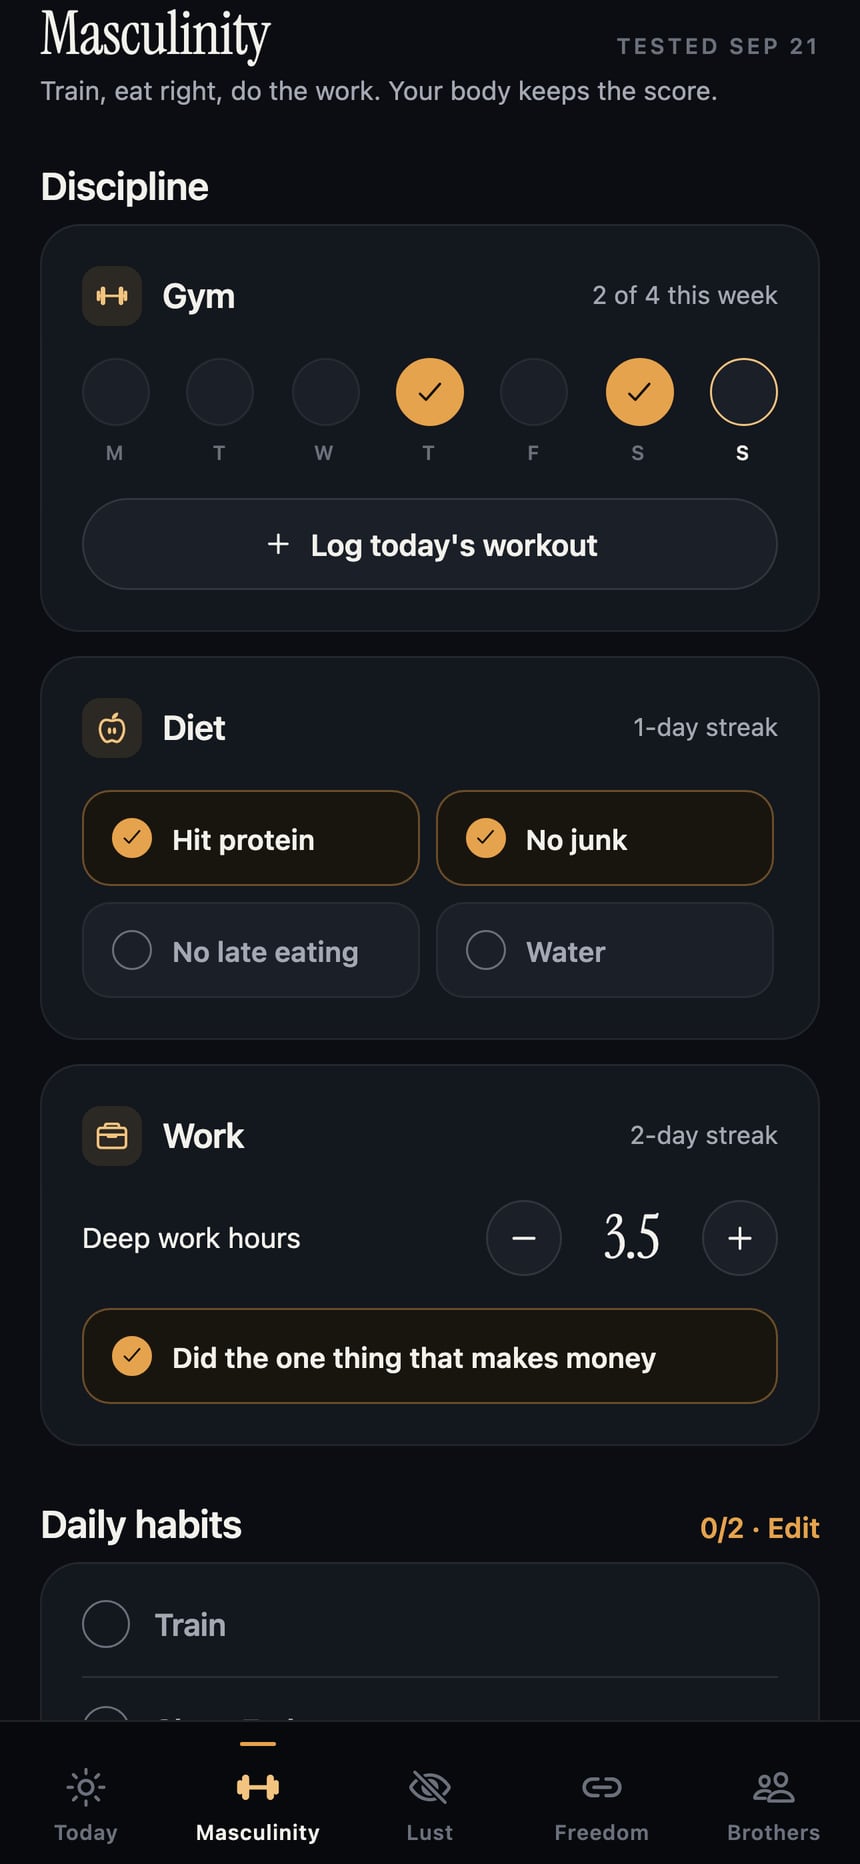Screen dimensions: 860x1864
Task: Open the Today tab sun icon
Action: (x=86, y=1787)
